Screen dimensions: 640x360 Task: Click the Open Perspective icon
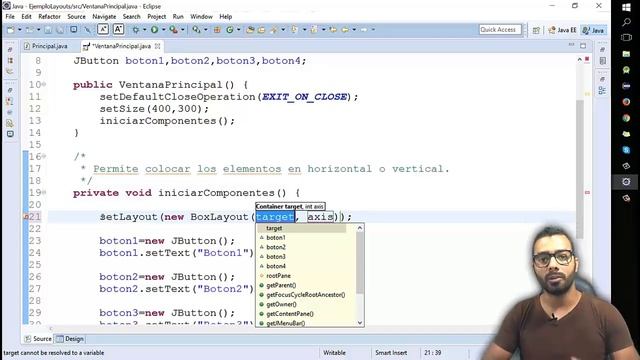[536, 30]
